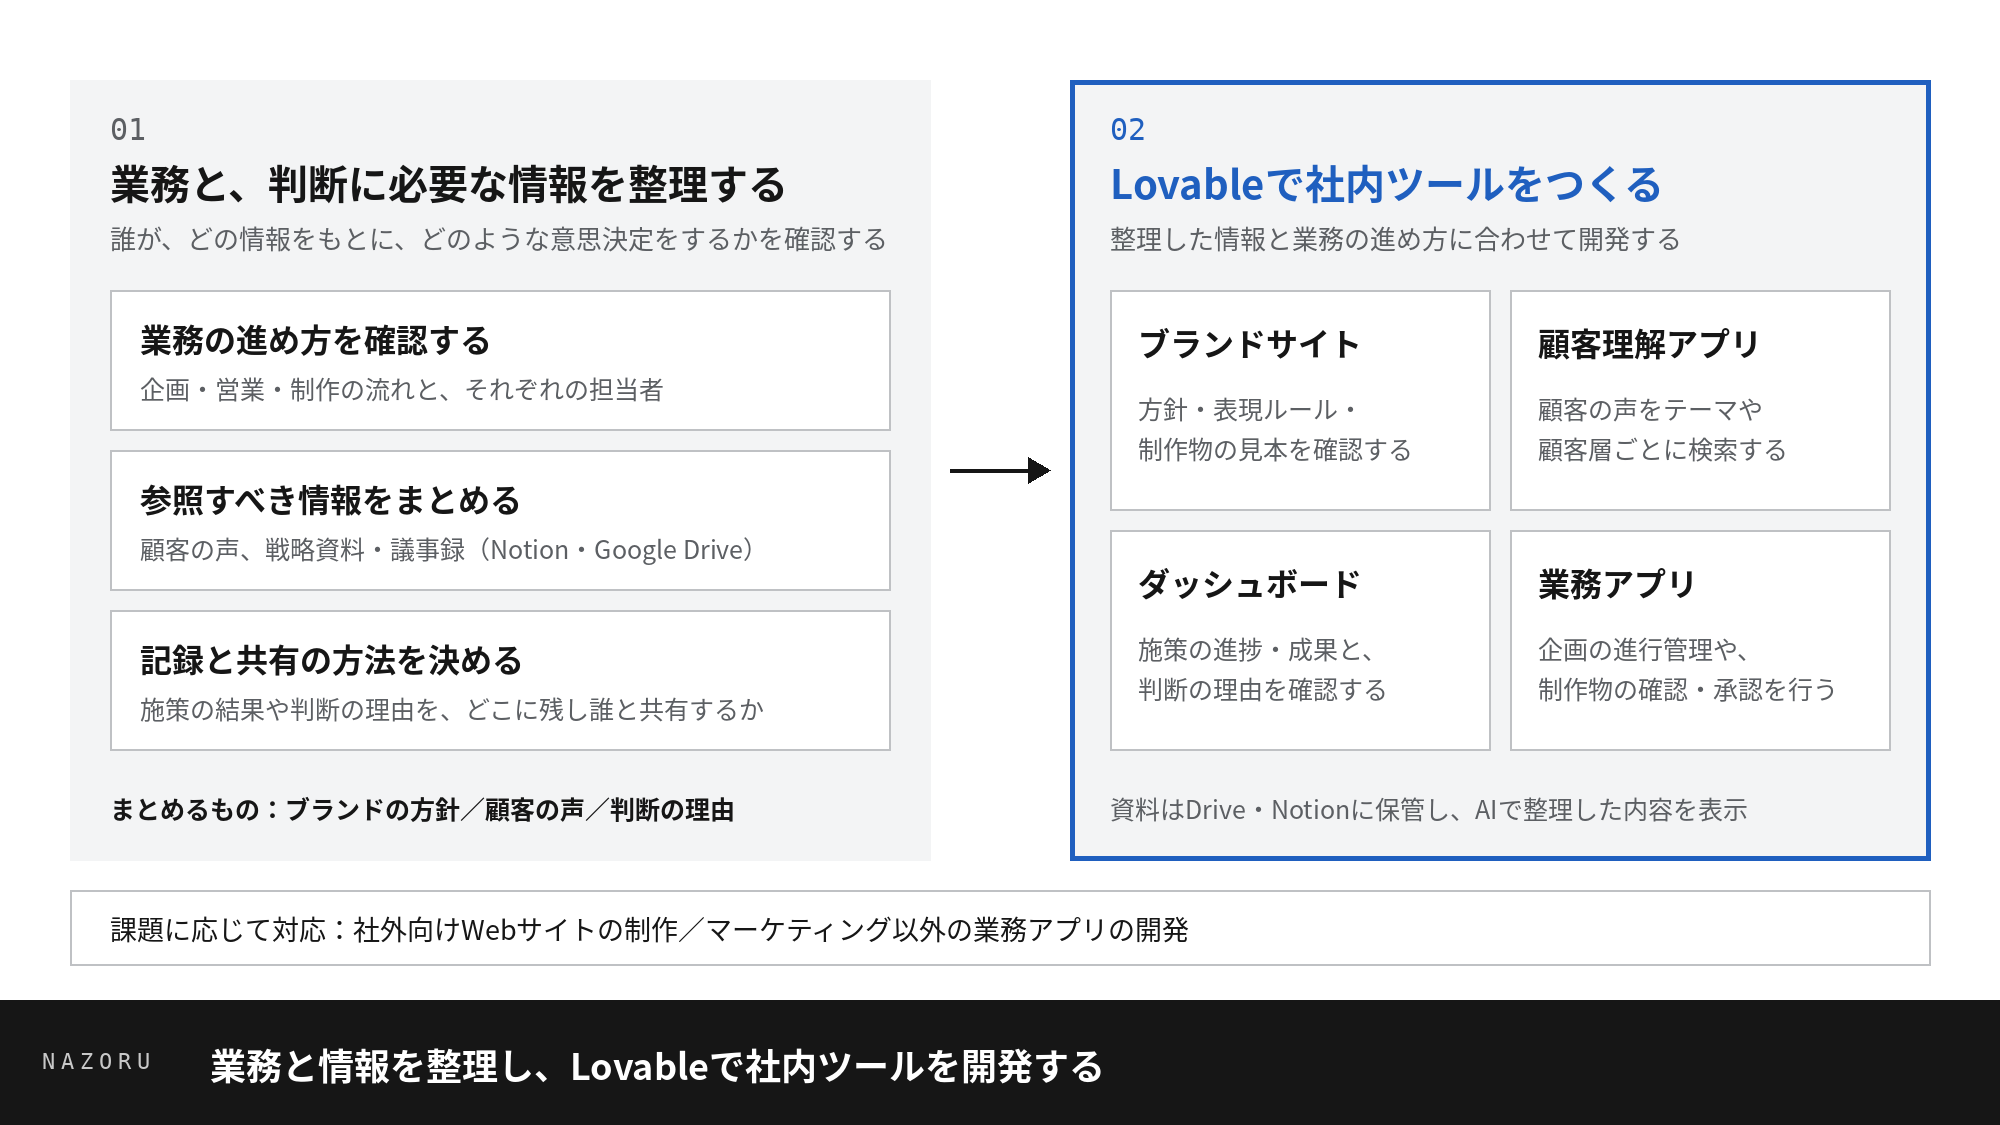This screenshot has width=2000, height=1125.
Task: Select the ブランドサイト card title
Action: (1249, 345)
